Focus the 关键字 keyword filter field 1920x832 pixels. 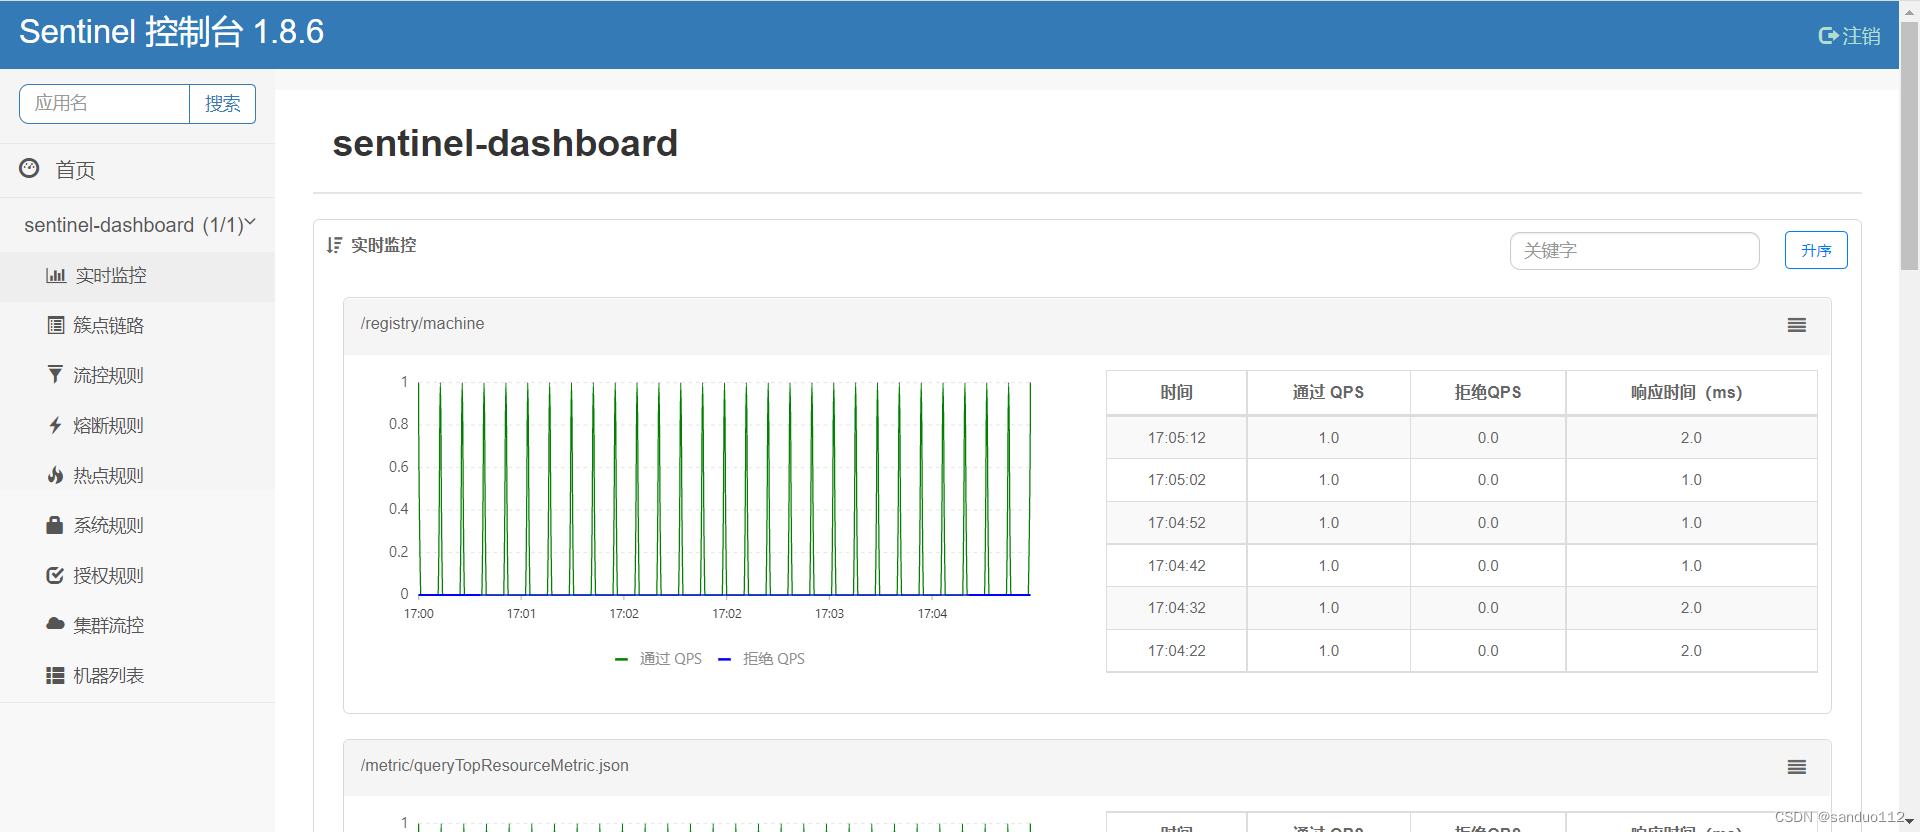1634,251
